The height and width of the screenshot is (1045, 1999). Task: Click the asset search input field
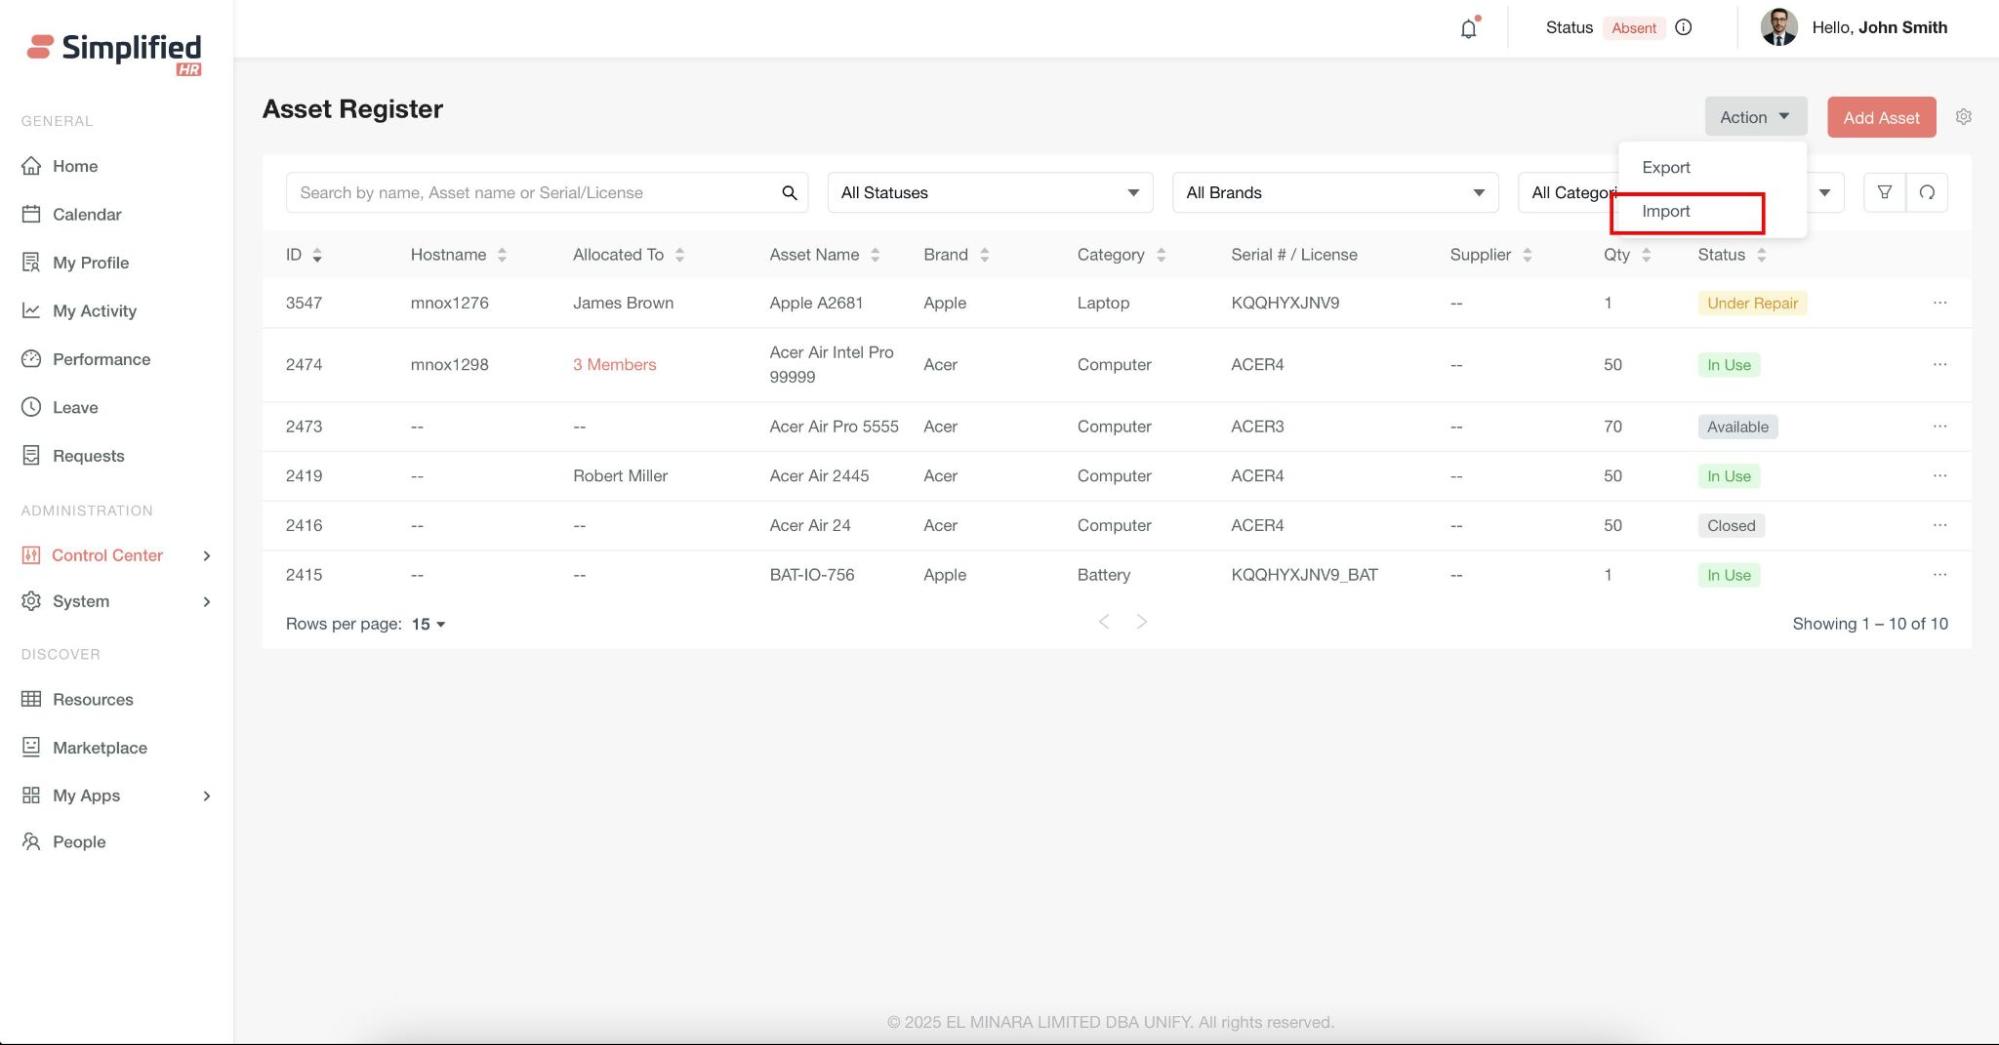click(530, 193)
